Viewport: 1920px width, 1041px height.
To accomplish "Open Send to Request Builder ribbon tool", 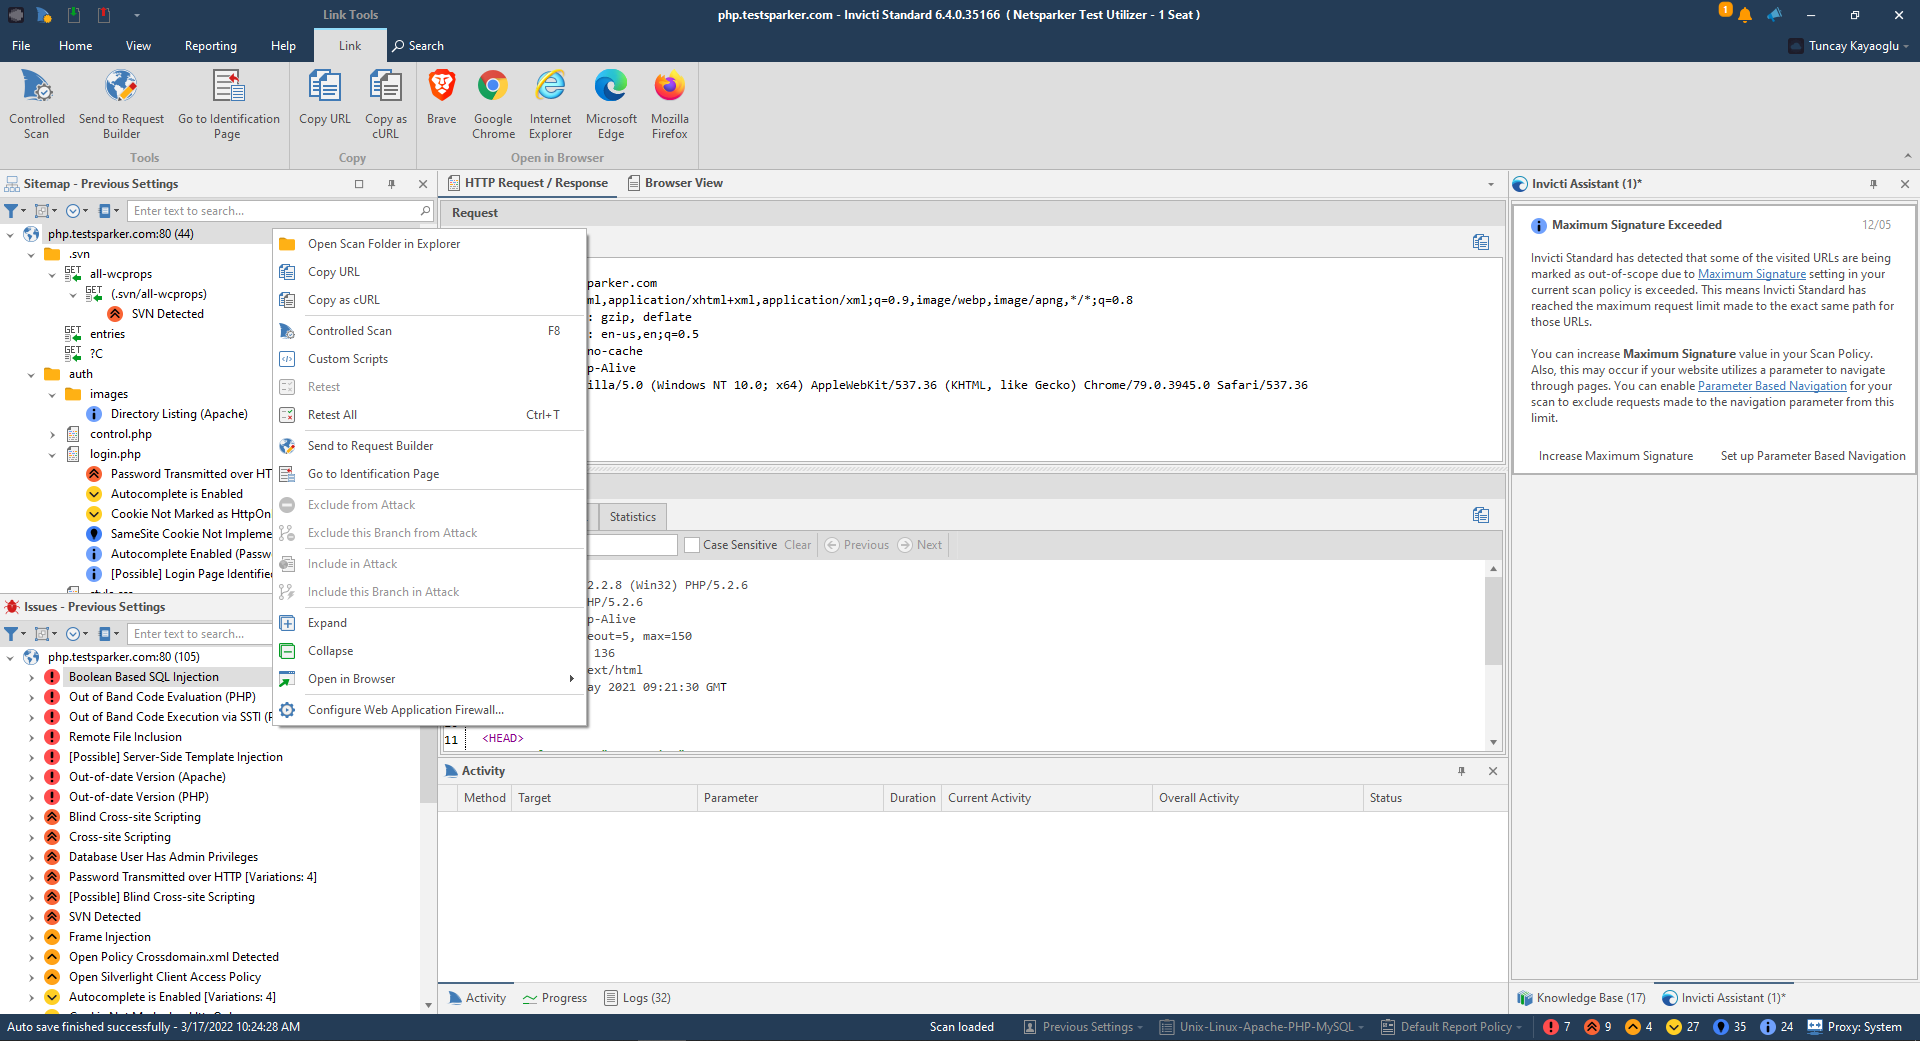I will pos(121,105).
